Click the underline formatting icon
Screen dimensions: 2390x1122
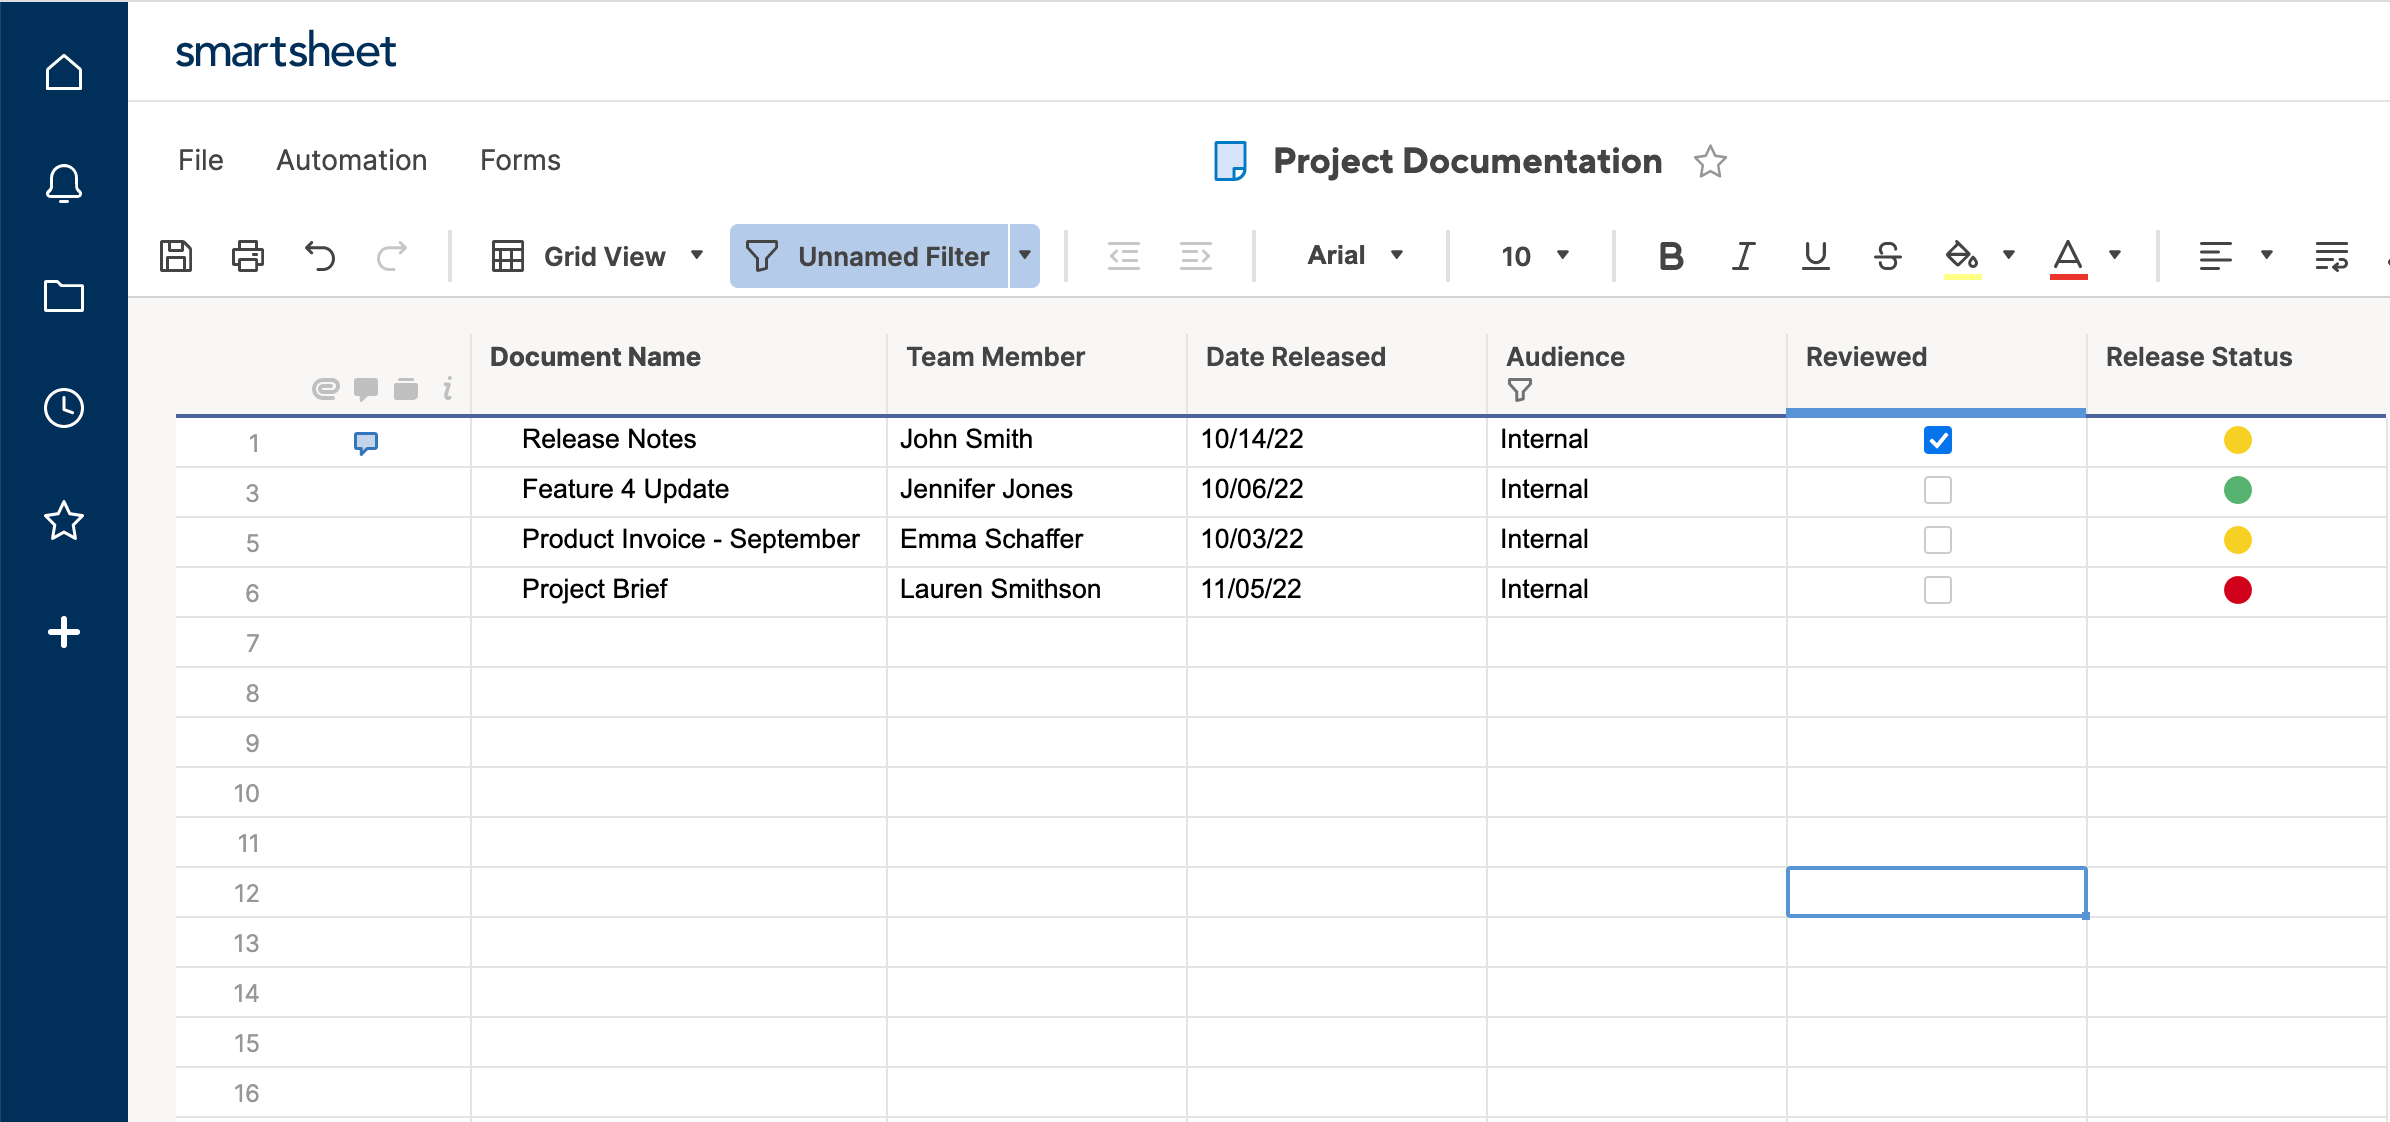point(1815,255)
